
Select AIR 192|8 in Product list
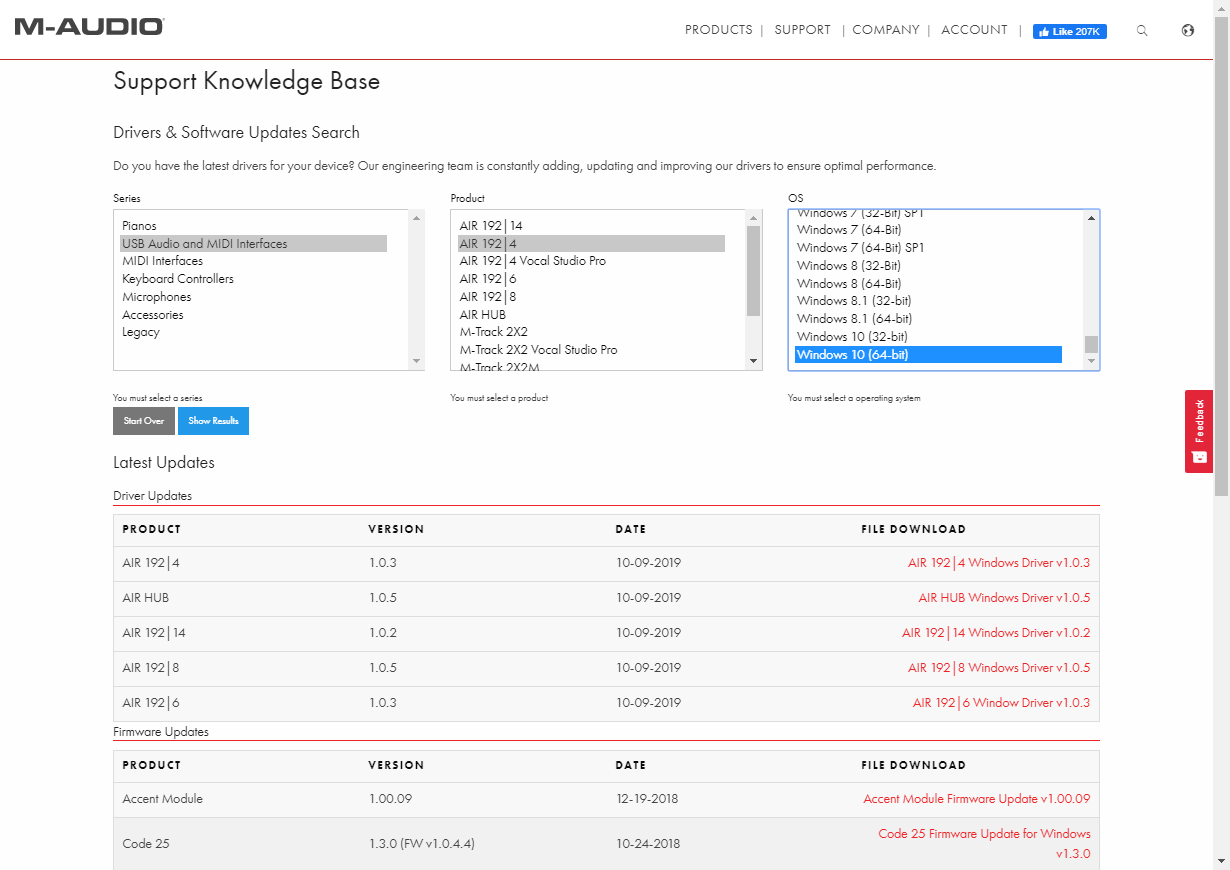[x=591, y=297]
